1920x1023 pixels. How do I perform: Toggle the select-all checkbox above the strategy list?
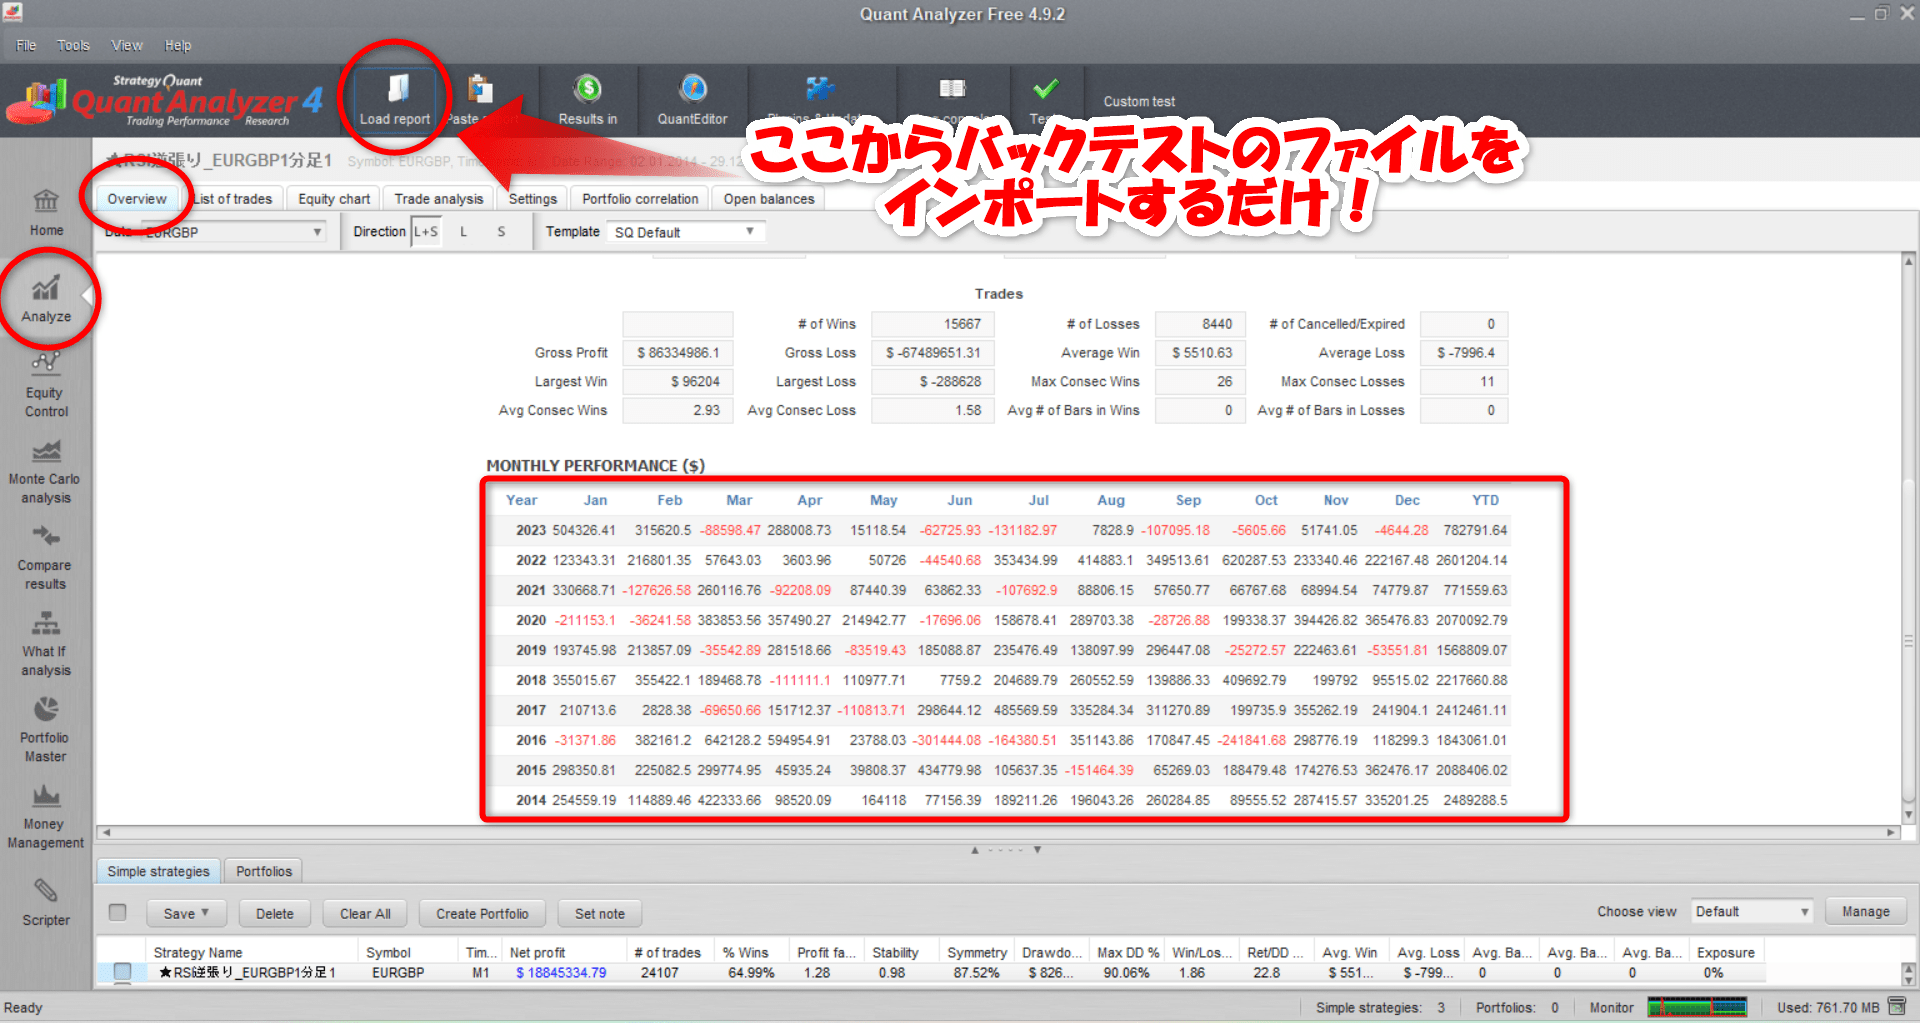117,912
